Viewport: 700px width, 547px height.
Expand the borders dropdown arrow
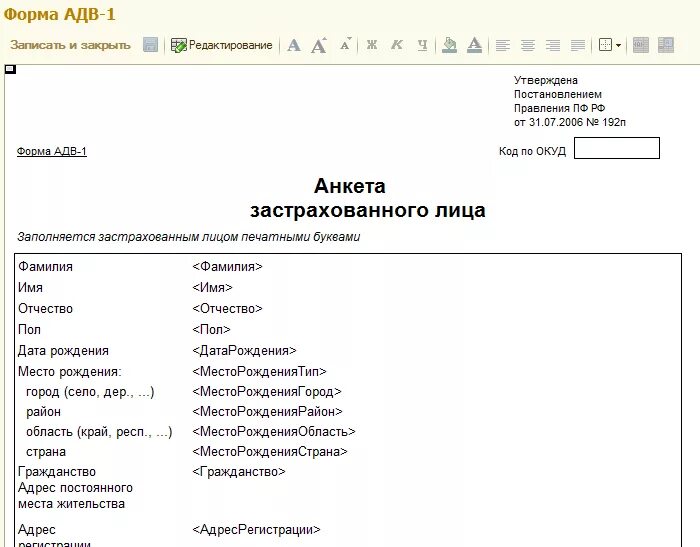618,45
